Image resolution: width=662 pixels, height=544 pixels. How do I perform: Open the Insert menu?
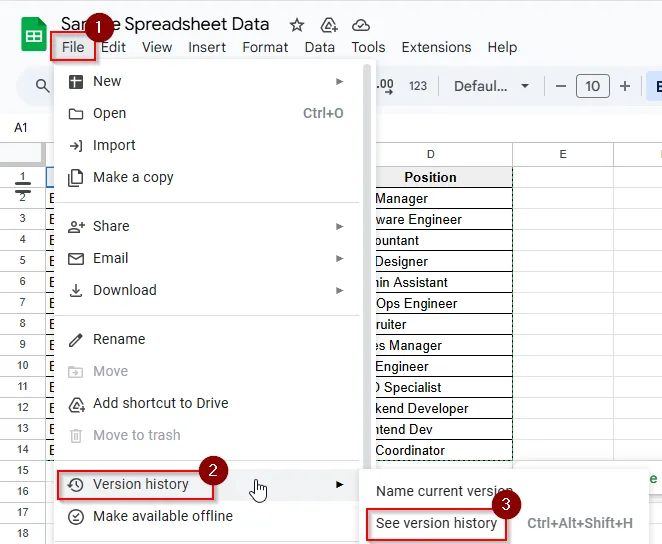click(x=207, y=47)
